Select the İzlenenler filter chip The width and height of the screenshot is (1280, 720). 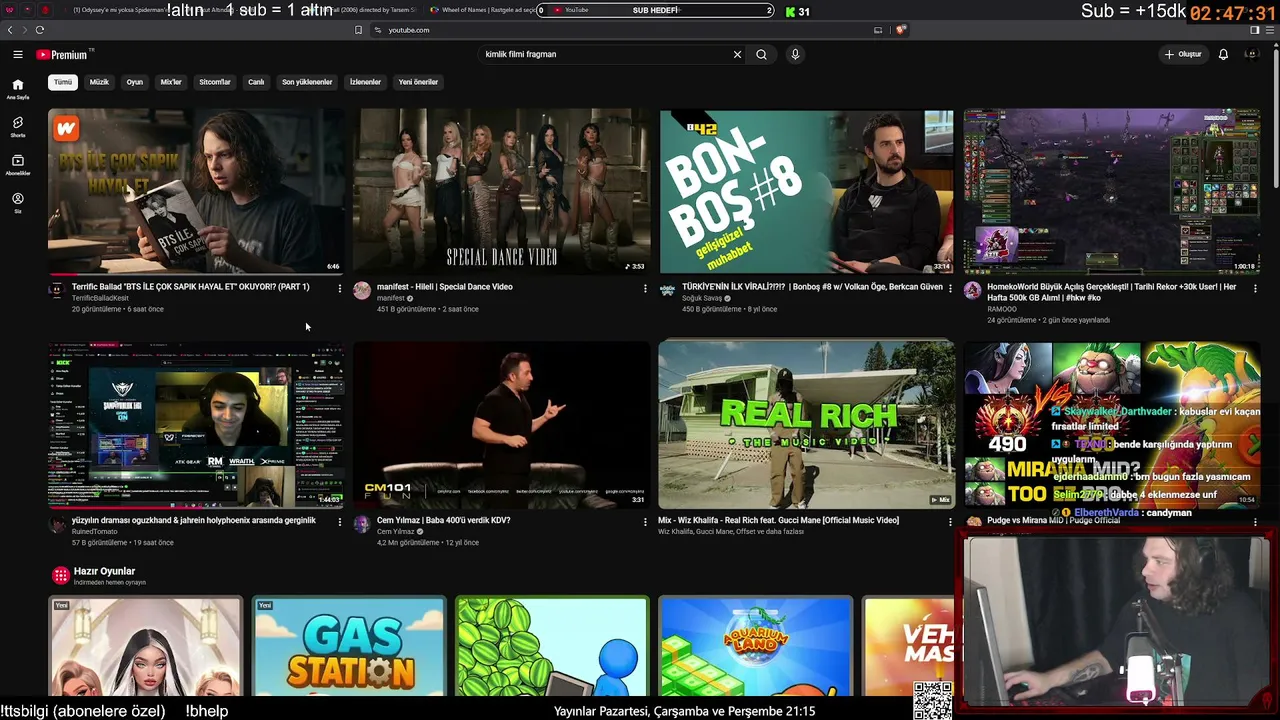point(365,82)
